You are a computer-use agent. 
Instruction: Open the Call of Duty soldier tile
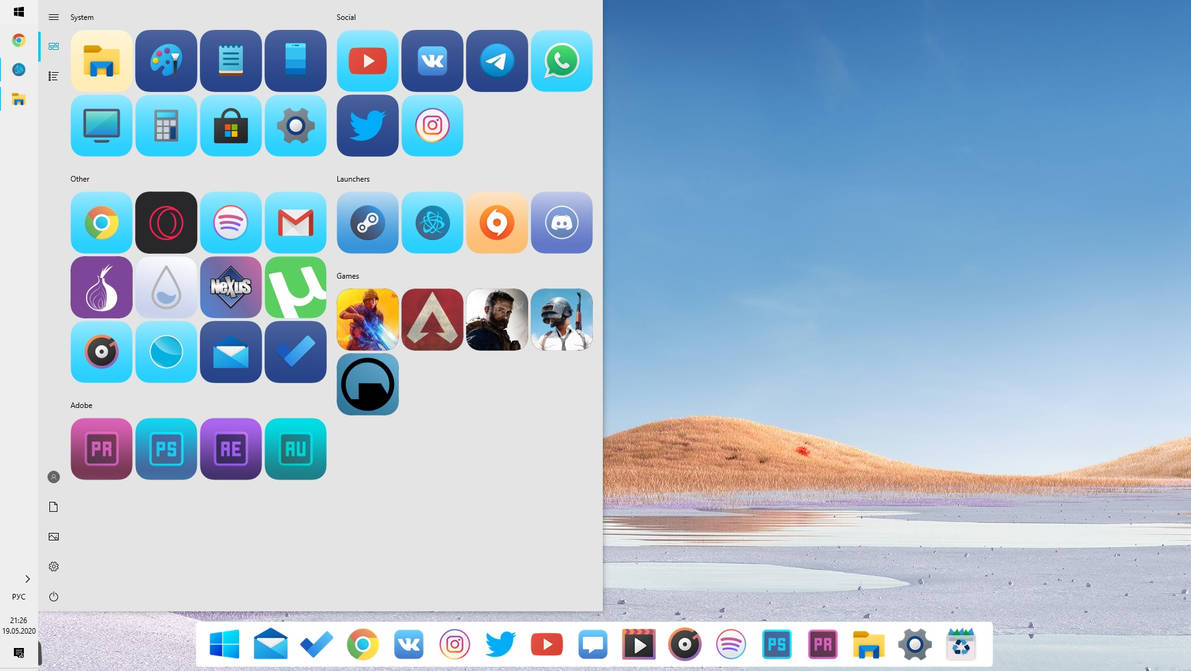(497, 320)
